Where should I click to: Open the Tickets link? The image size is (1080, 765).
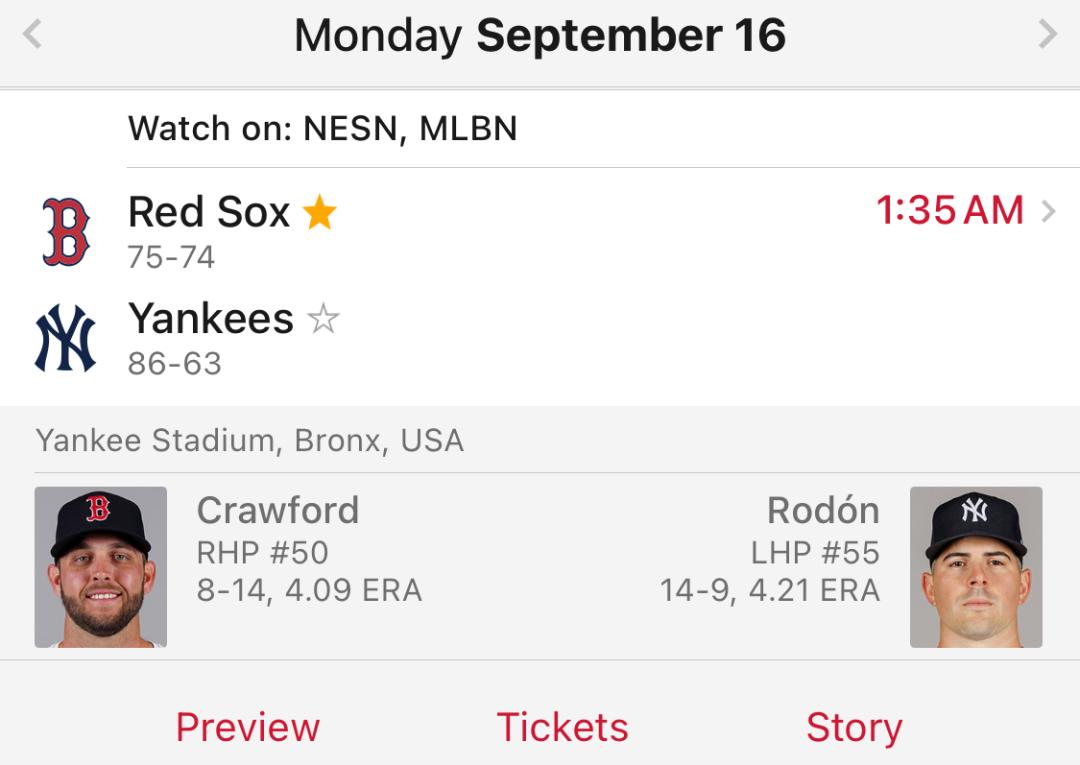click(x=563, y=727)
